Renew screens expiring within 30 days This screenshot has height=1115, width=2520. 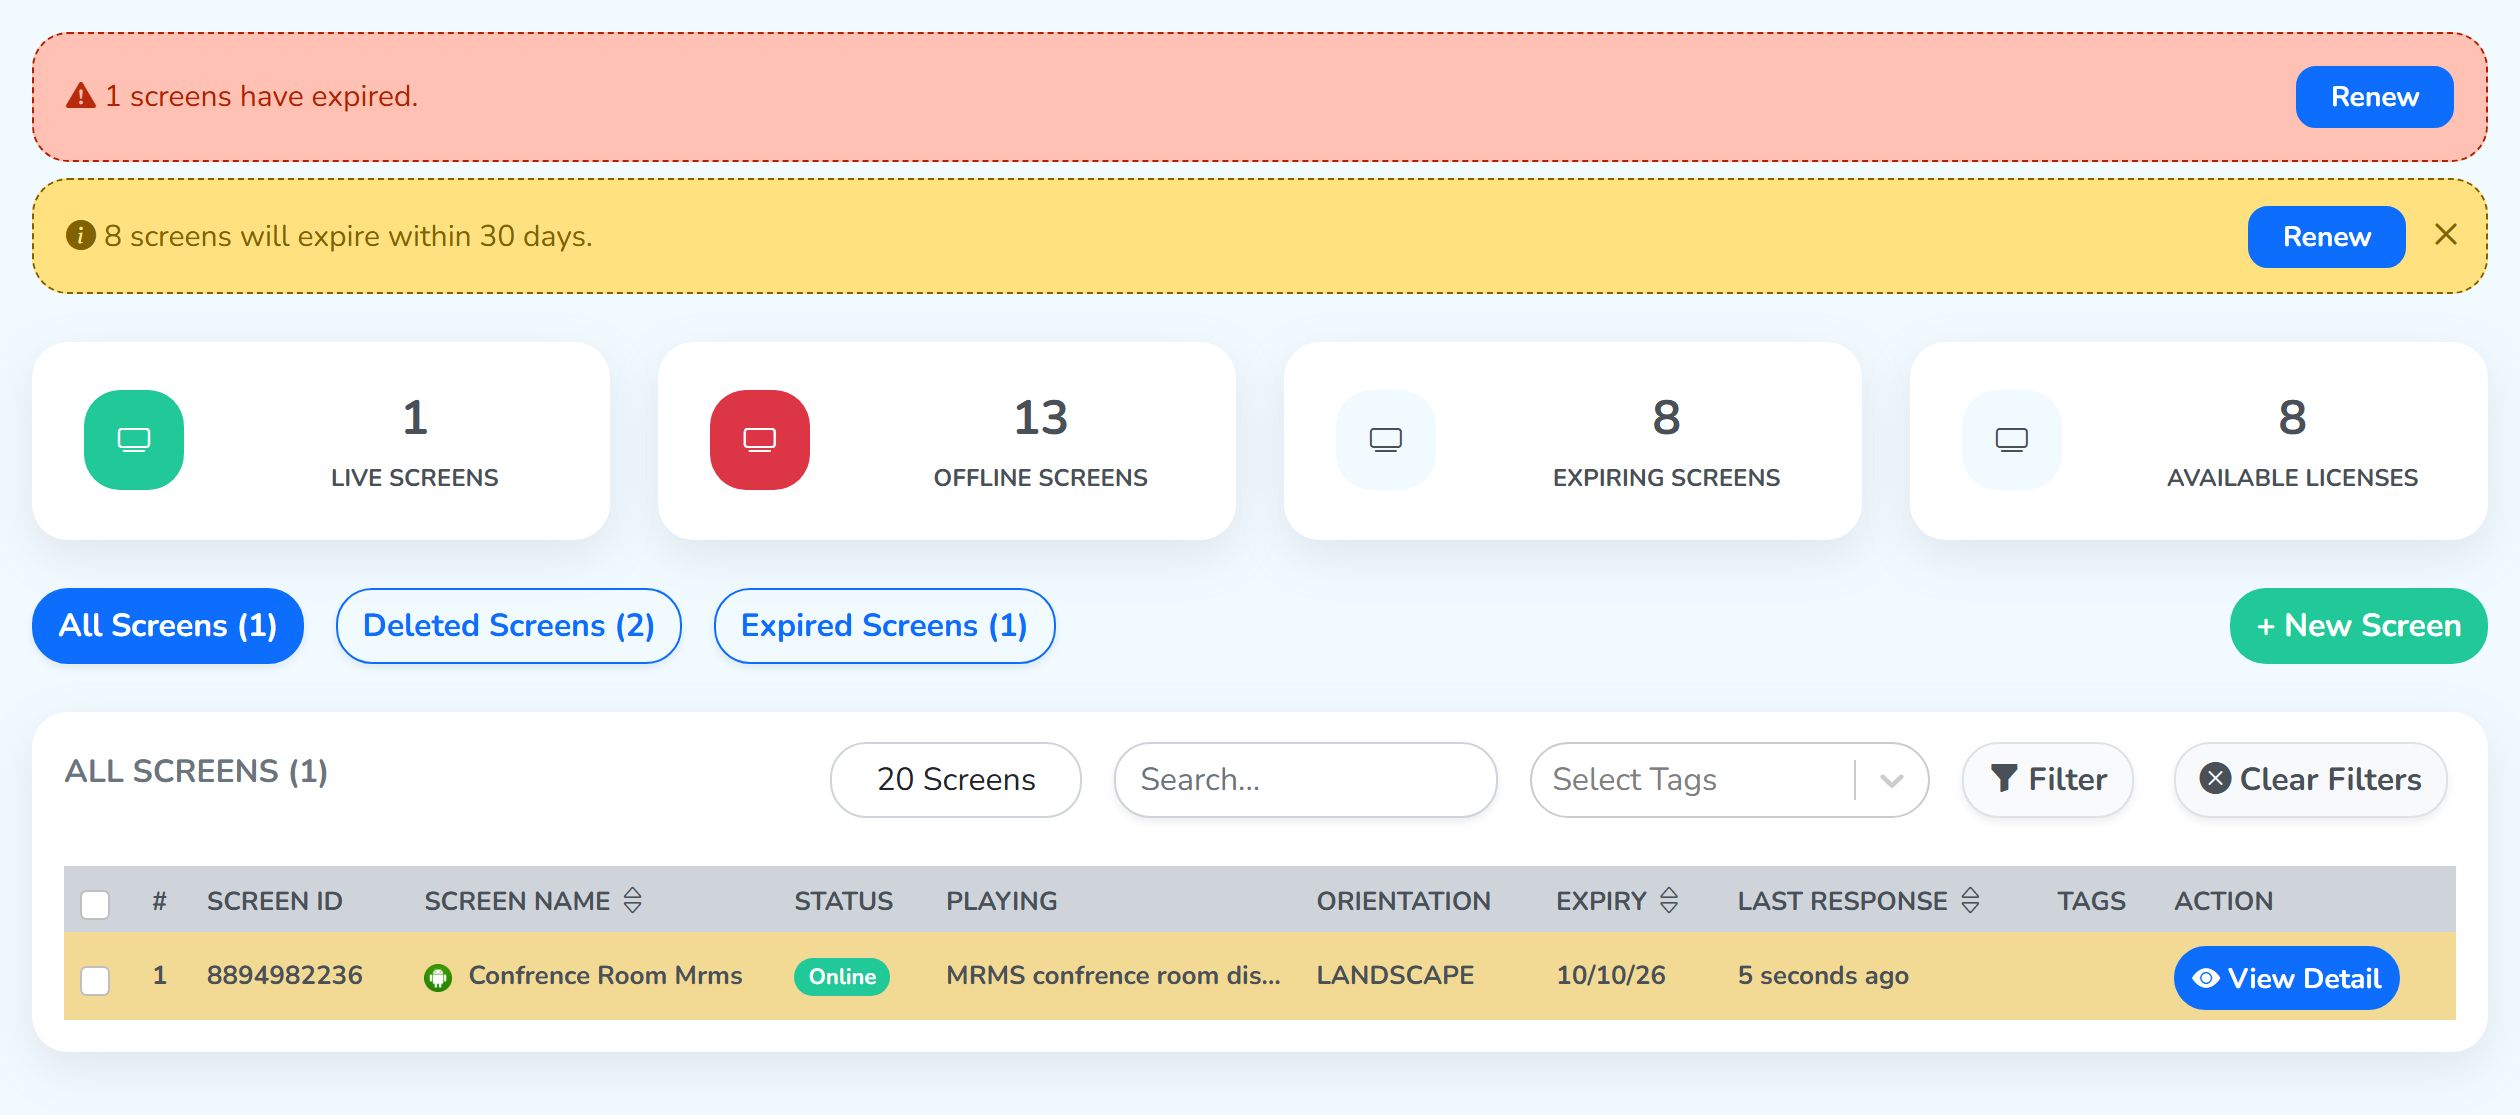(2327, 237)
